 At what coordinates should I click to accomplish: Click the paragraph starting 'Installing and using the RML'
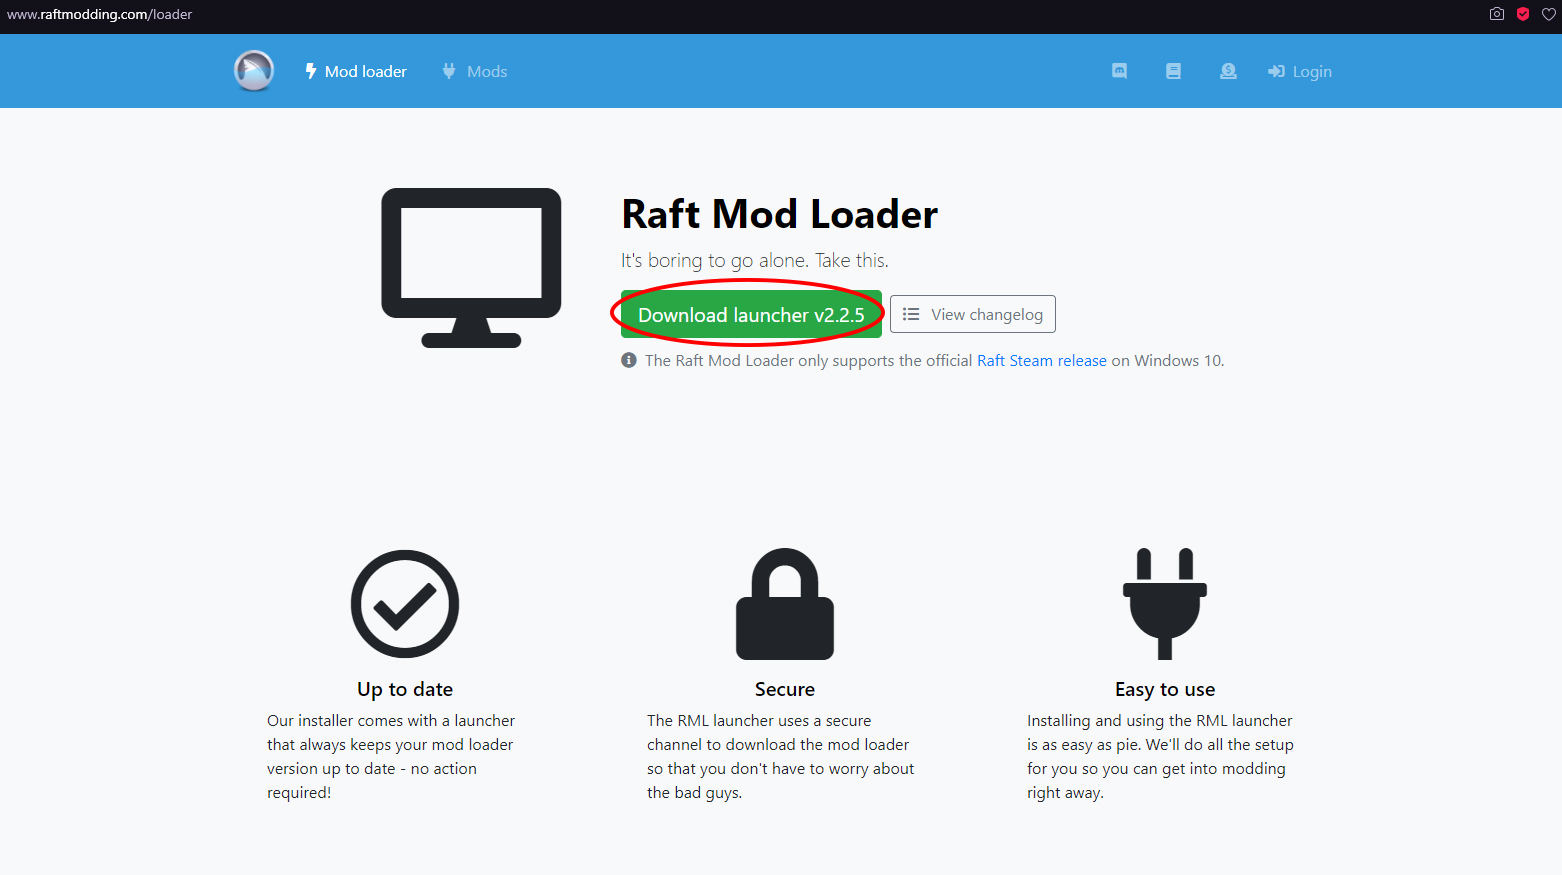tap(1160, 756)
